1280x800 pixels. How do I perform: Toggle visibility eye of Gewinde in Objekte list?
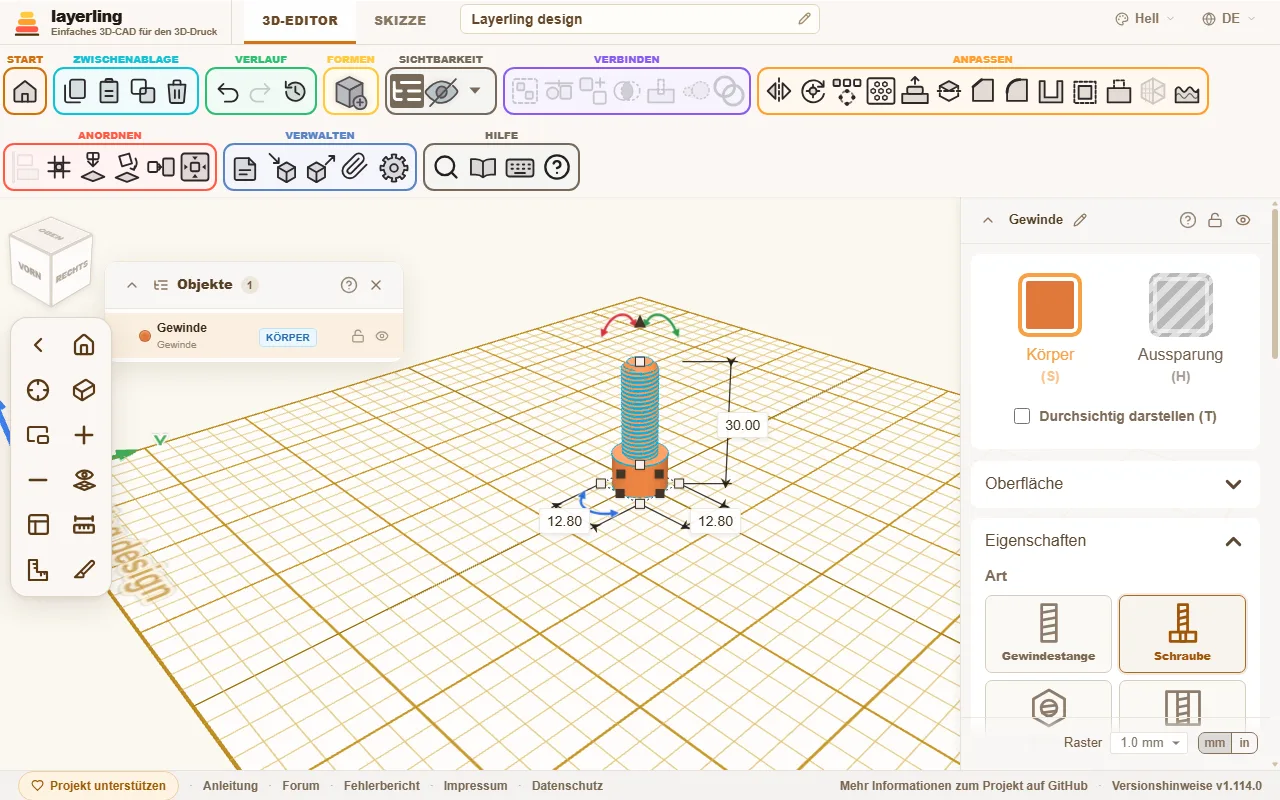point(382,337)
